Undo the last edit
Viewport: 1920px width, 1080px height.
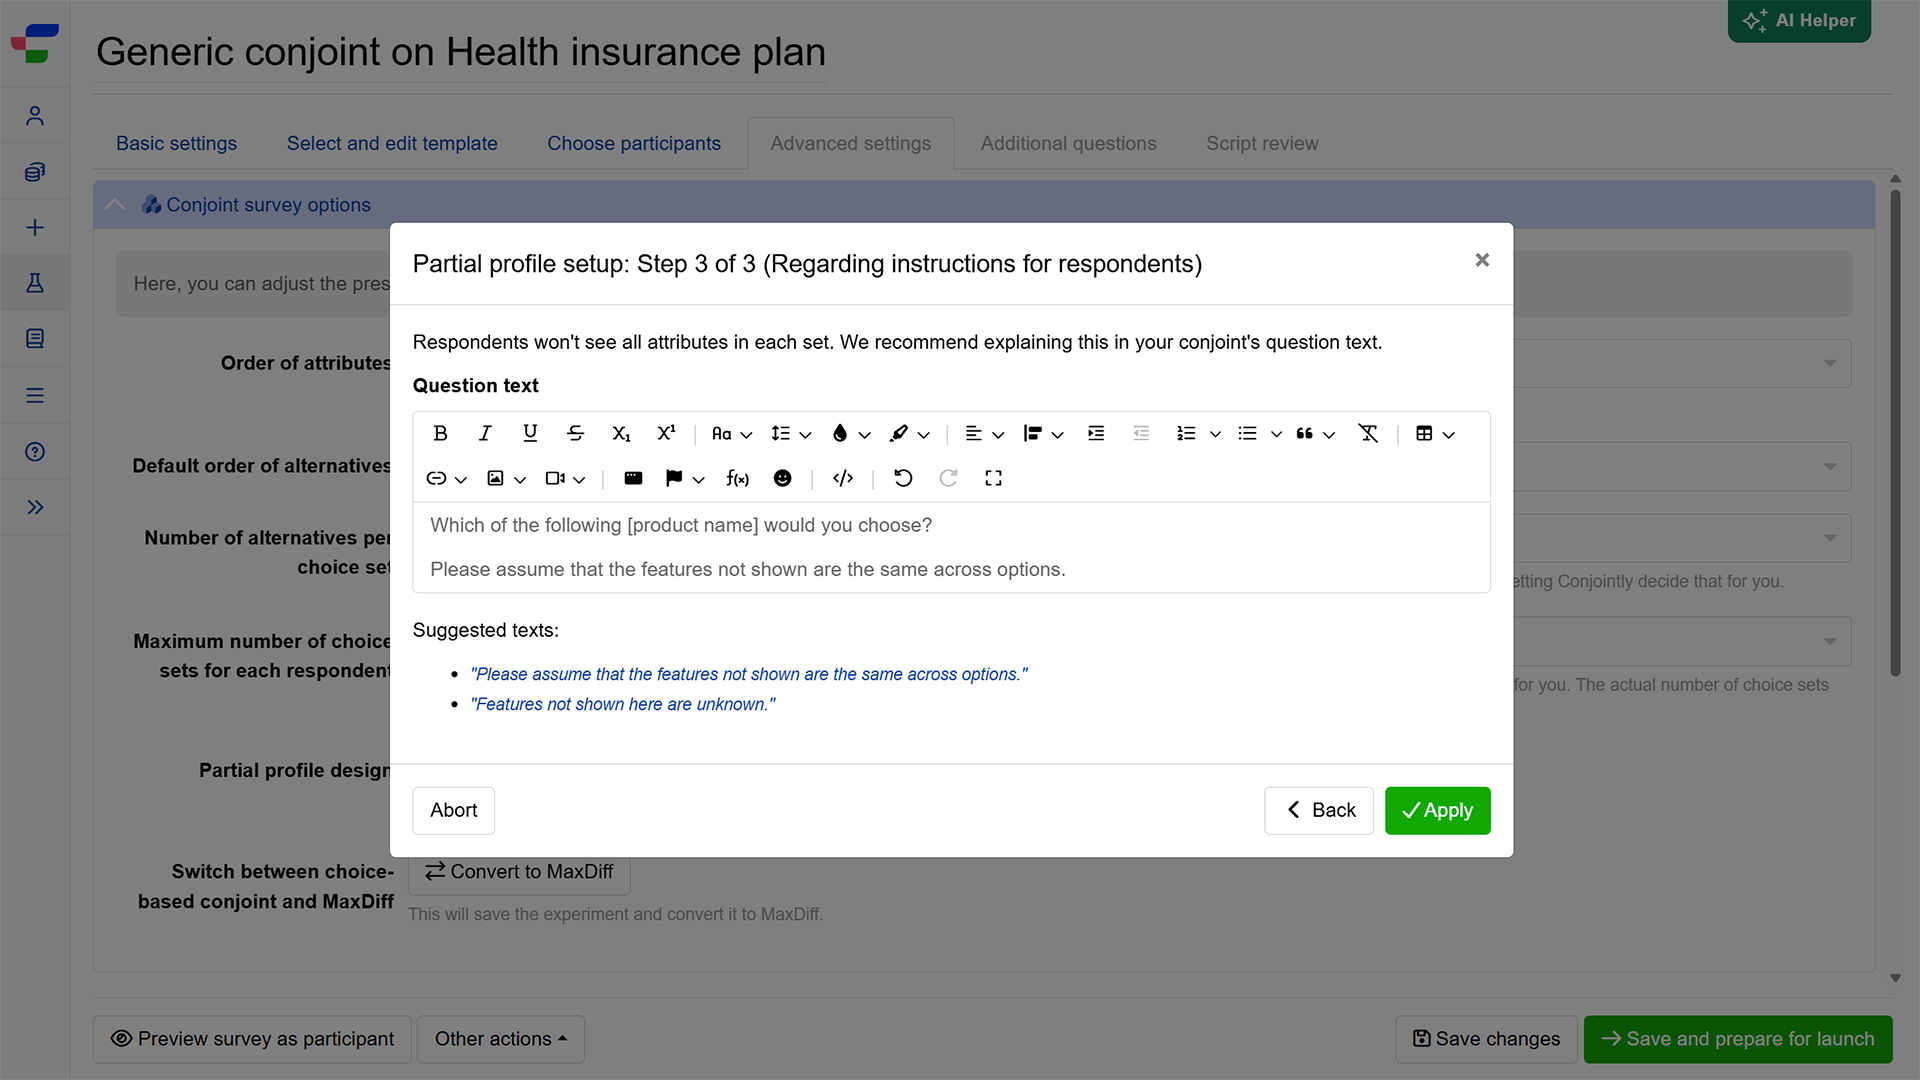coord(903,478)
